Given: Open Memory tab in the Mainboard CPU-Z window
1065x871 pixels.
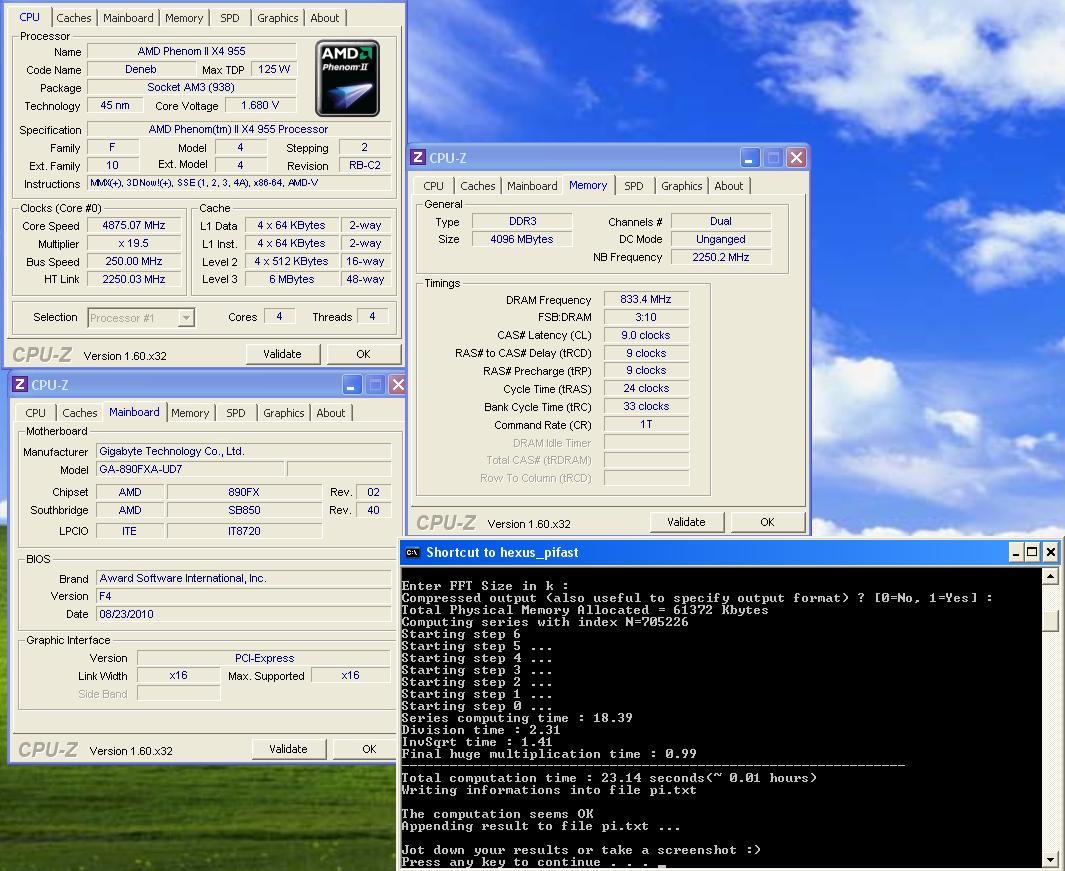Looking at the screenshot, I should (x=190, y=413).
